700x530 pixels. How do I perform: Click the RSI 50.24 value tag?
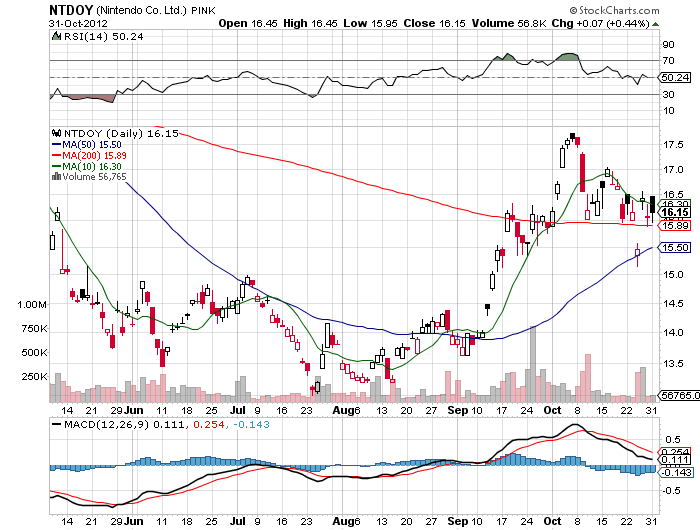[675, 78]
